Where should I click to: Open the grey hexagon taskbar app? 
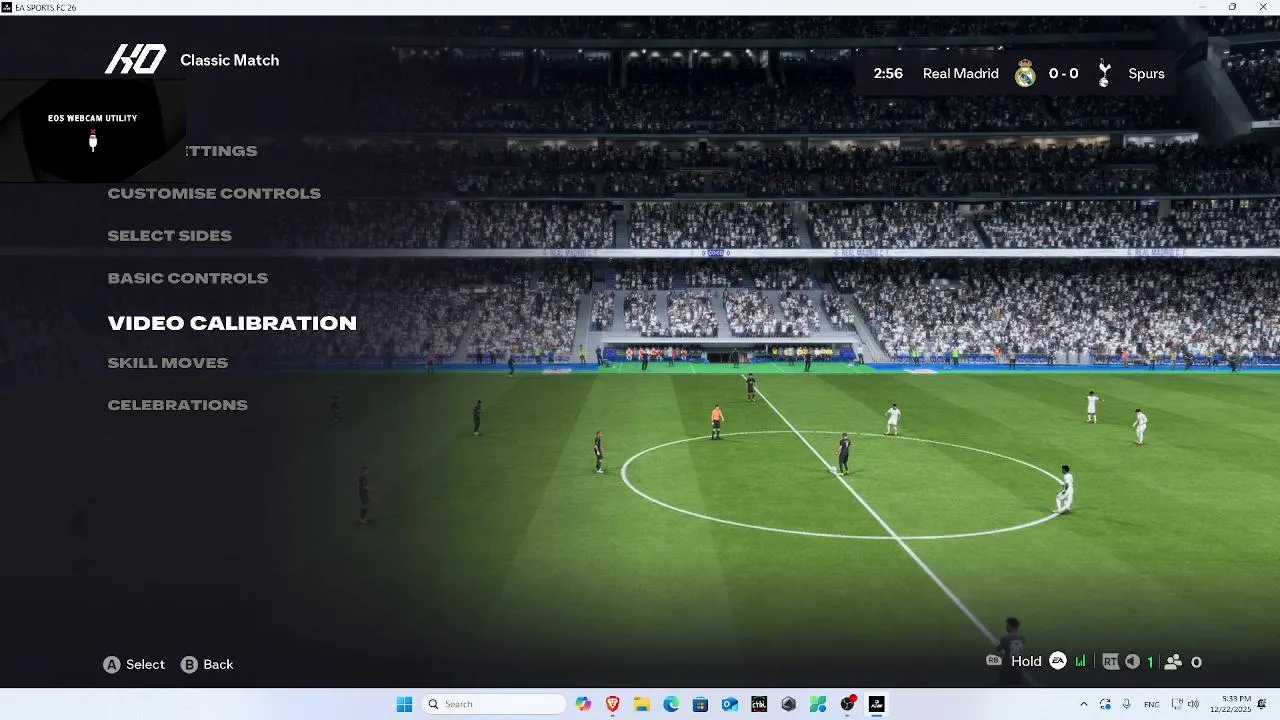coord(788,704)
